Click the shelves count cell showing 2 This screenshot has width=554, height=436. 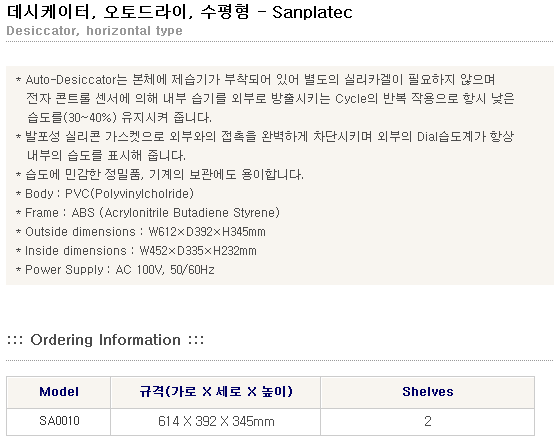pos(428,422)
